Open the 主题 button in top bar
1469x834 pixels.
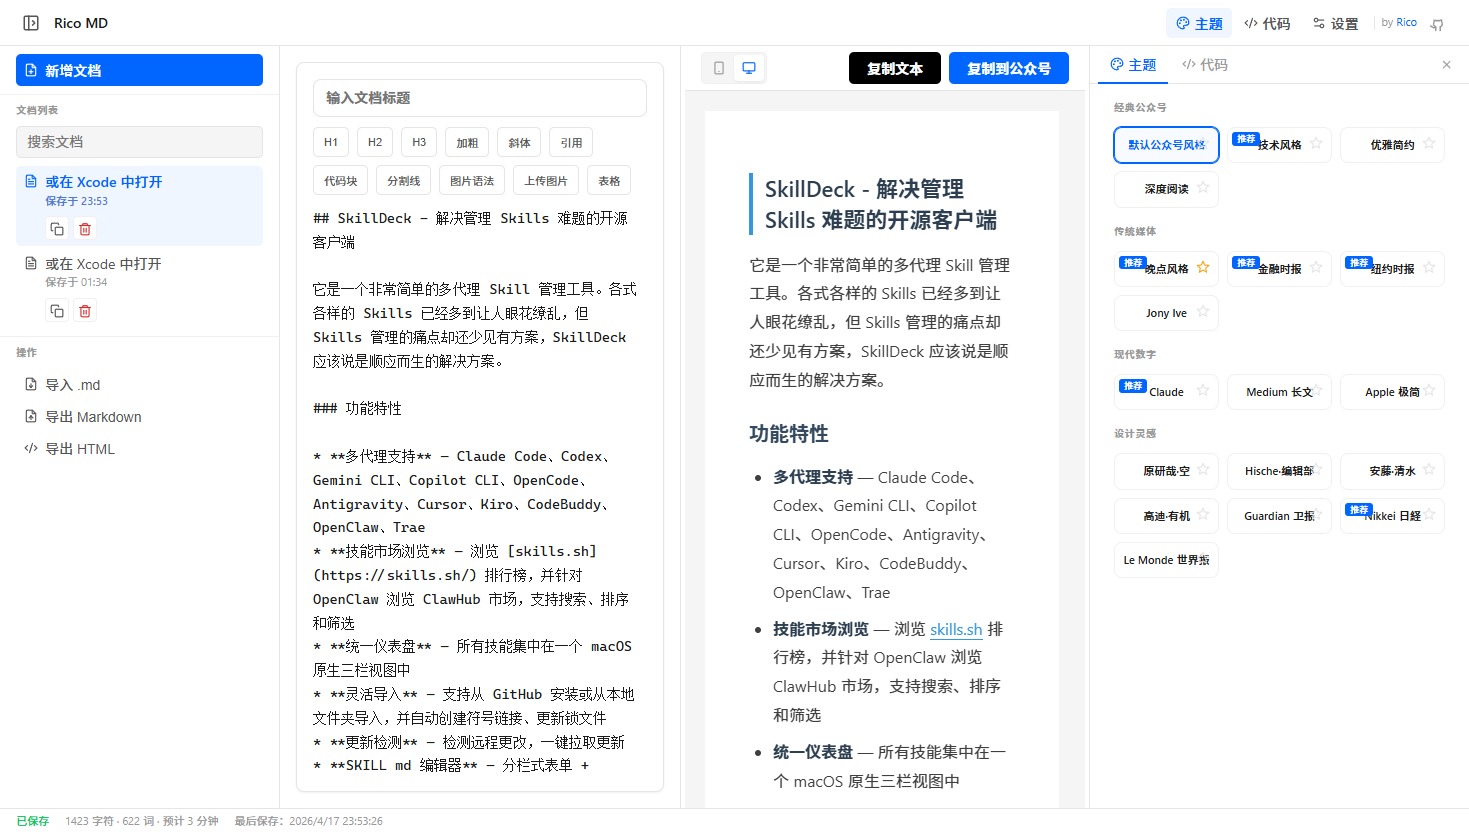tap(1199, 23)
